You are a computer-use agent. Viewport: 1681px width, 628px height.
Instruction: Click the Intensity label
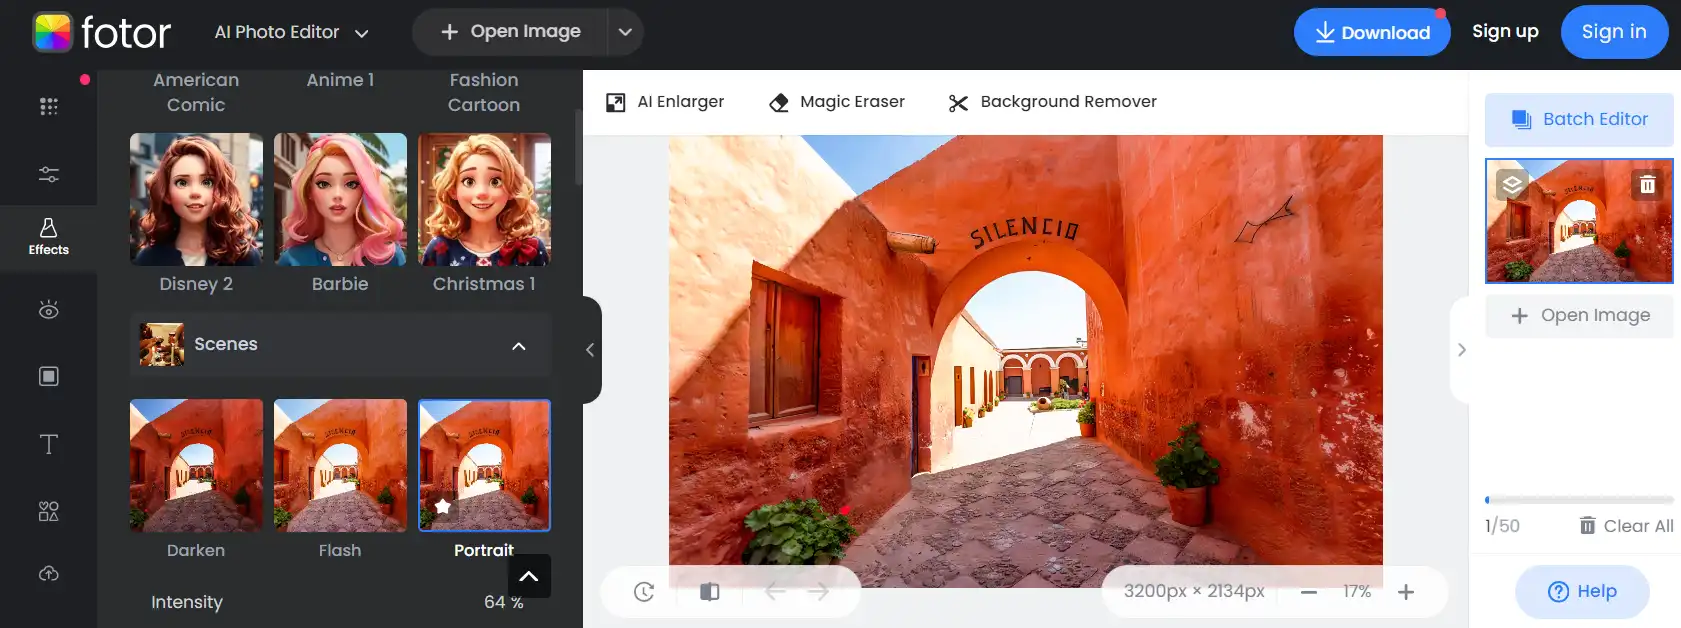[x=187, y=602]
